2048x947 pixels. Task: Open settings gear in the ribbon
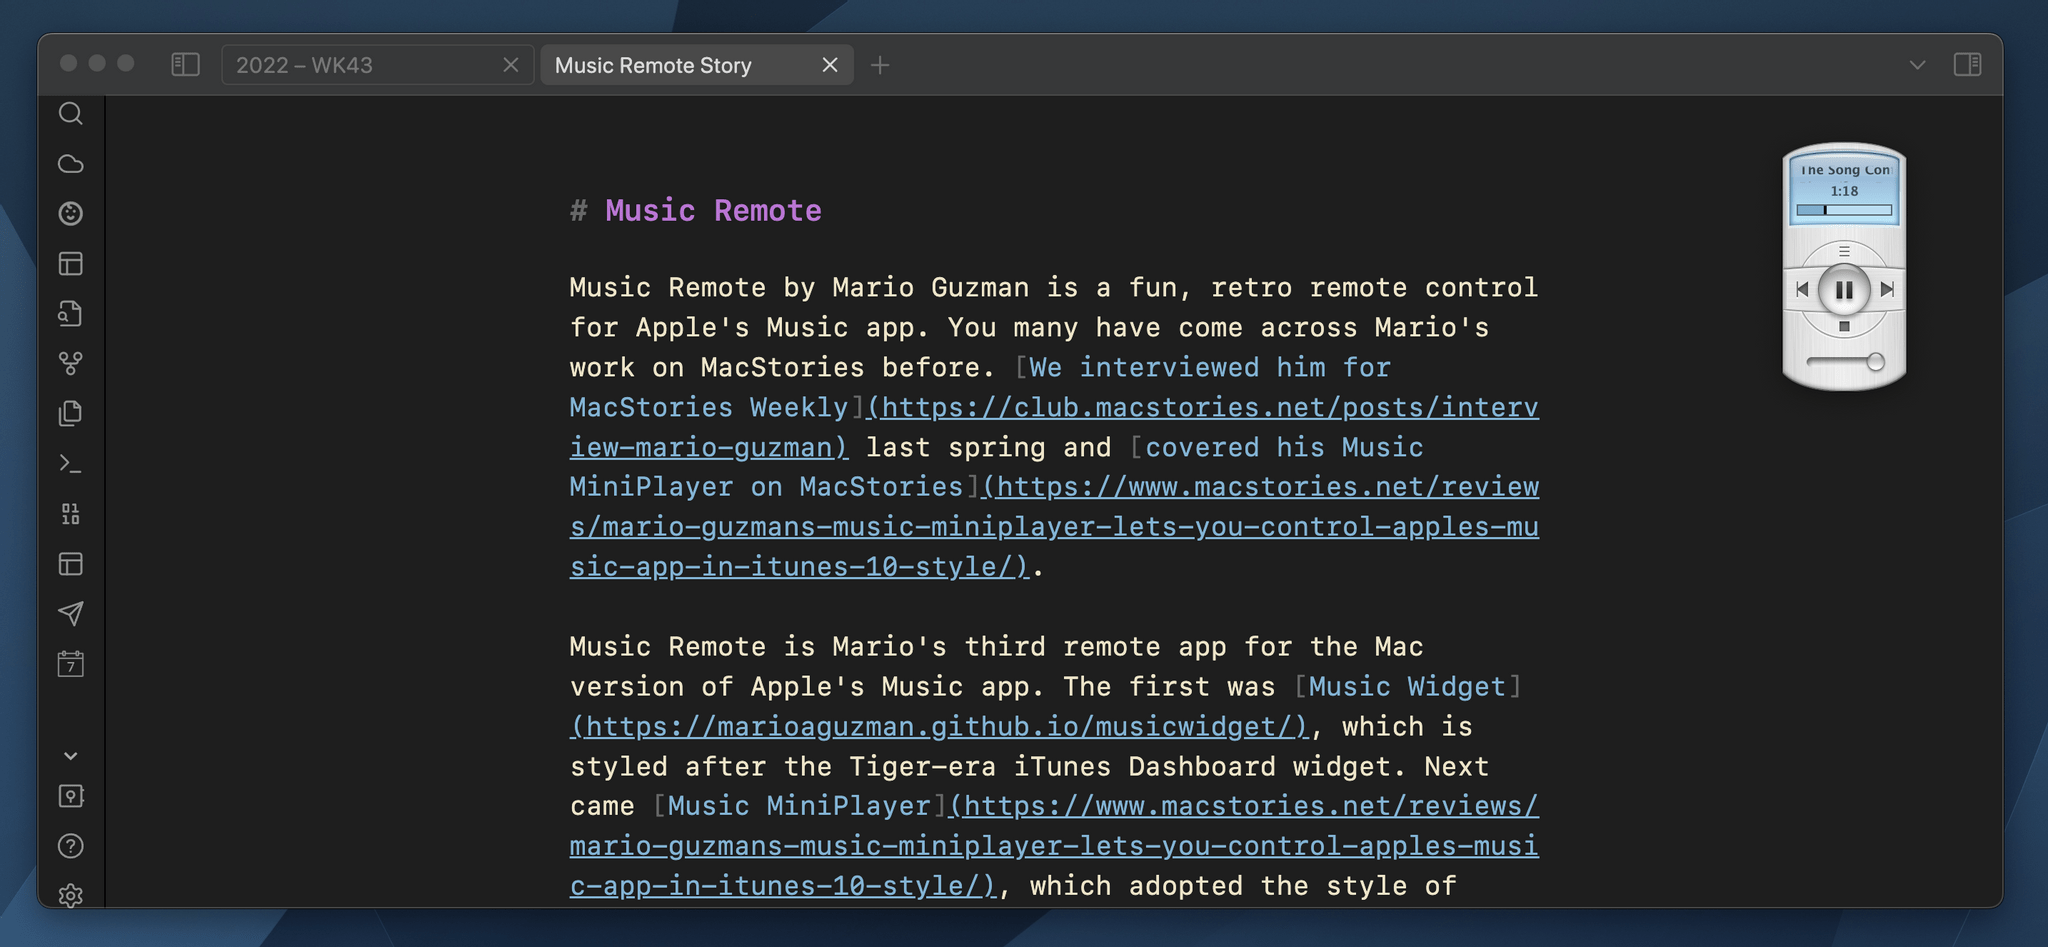coord(70,895)
